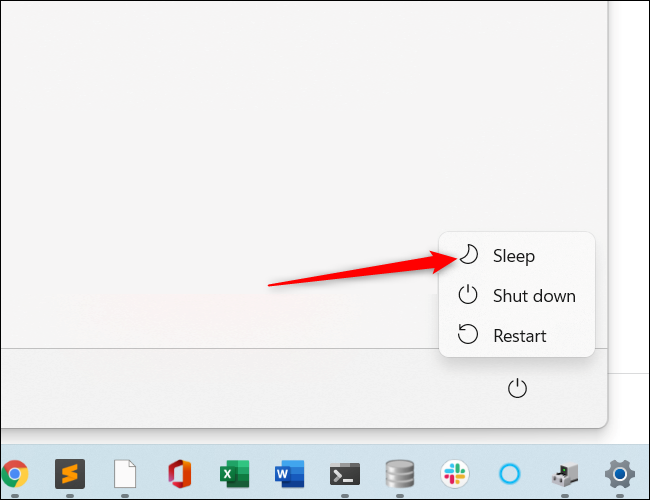Screen dimensions: 650x500
Task: Click the power symbol beside Shut down
Action: pyautogui.click(x=468, y=295)
